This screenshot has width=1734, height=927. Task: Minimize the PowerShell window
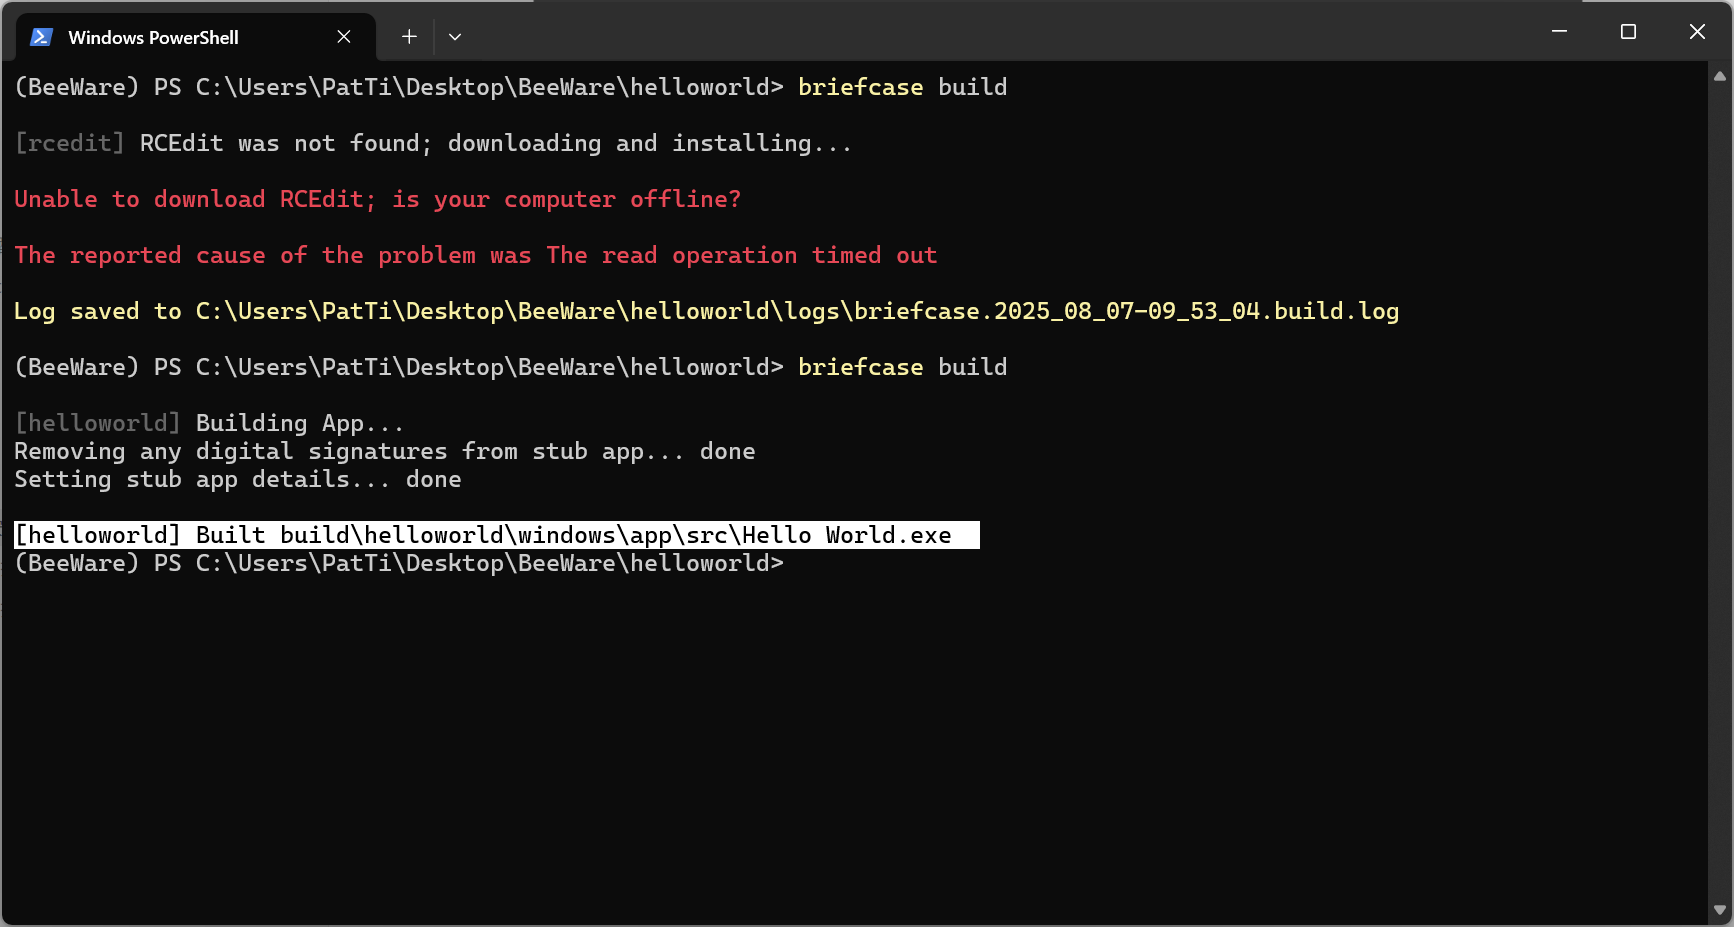(x=1559, y=32)
